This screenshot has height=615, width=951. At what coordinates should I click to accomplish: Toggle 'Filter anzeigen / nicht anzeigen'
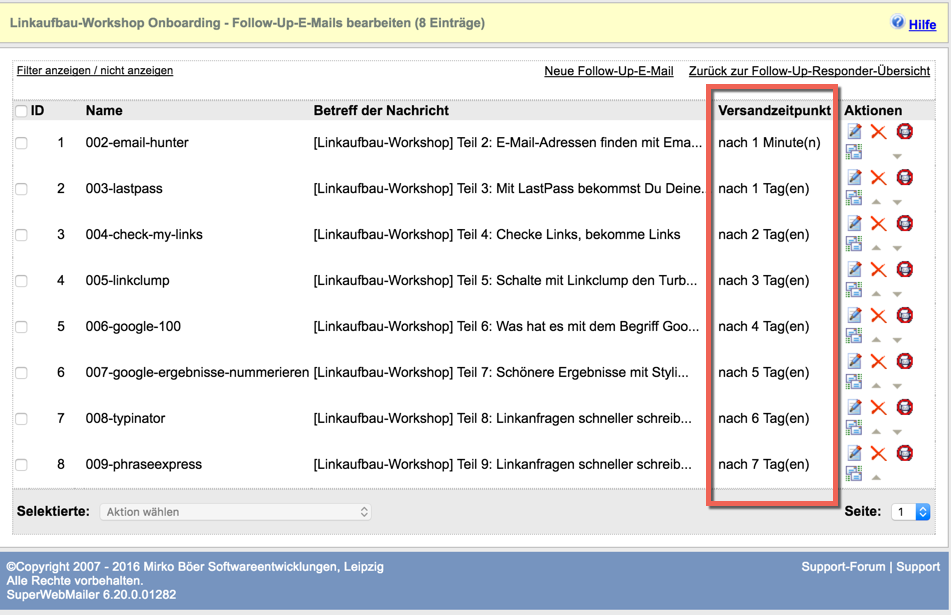coord(95,70)
